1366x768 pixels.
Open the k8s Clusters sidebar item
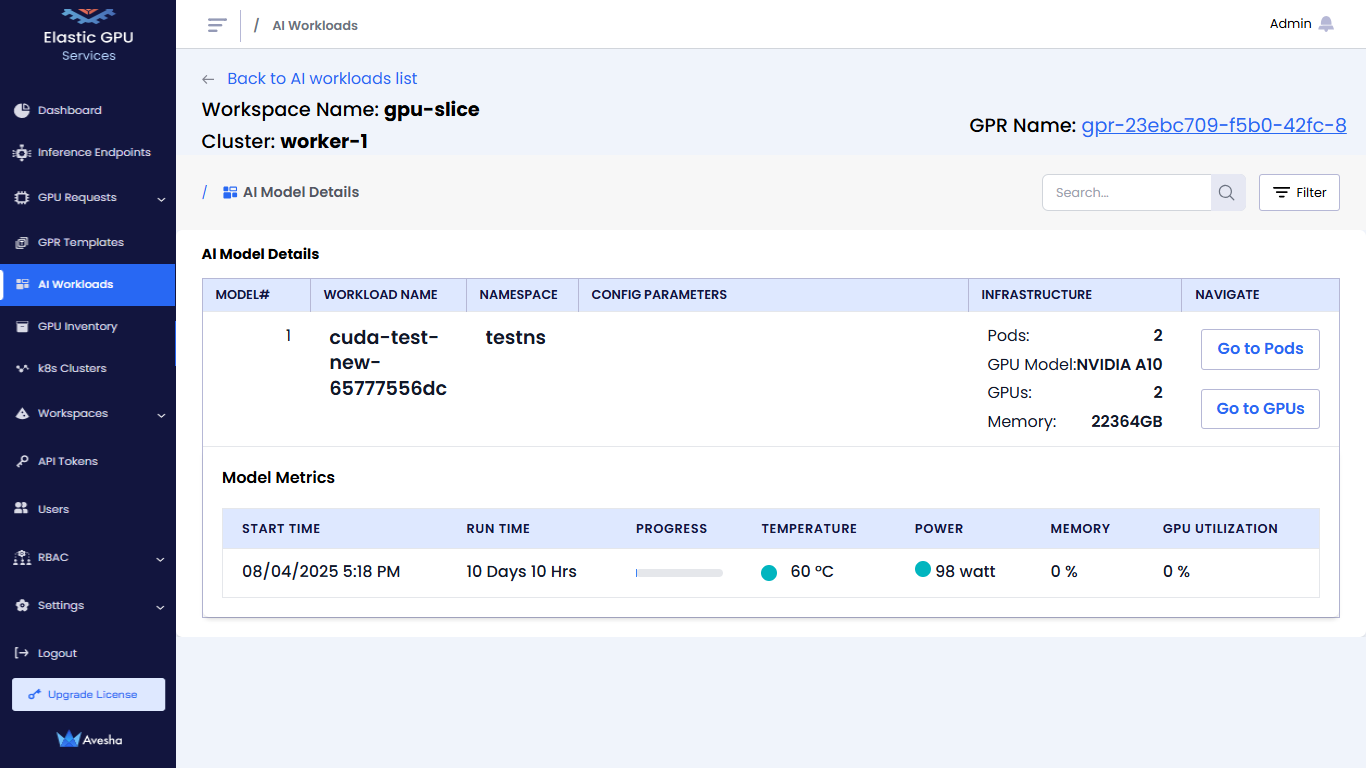[71, 369]
